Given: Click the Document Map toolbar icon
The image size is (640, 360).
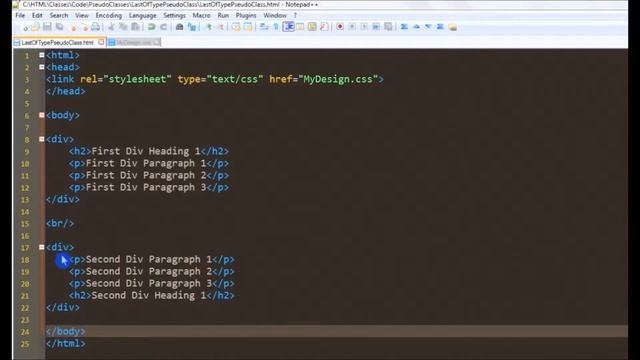Looking at the screenshot, I should point(312,27).
